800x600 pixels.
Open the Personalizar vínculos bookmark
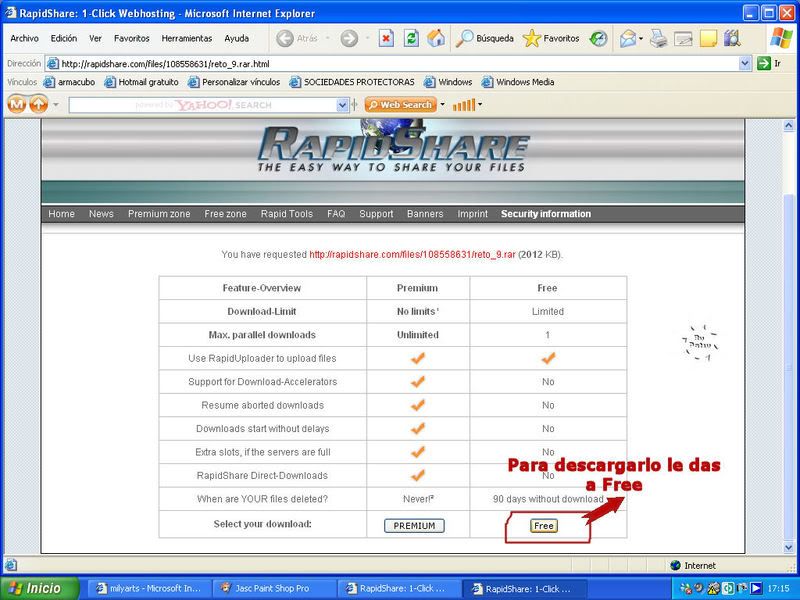click(234, 82)
